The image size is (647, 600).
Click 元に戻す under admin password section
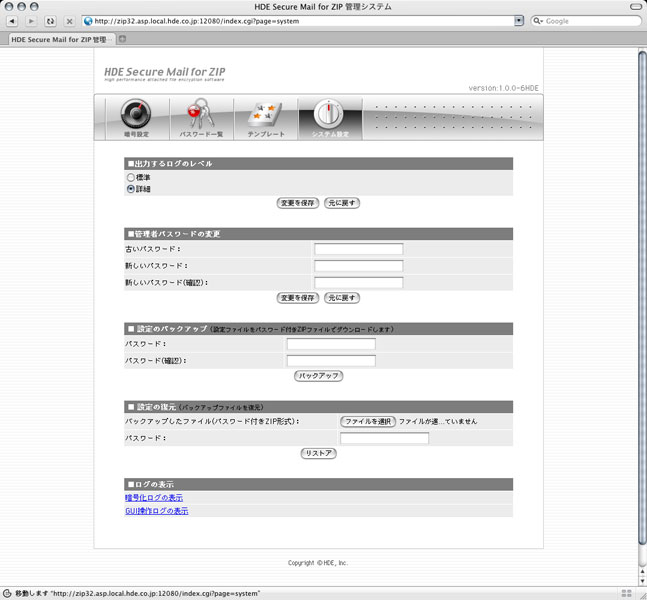342,298
